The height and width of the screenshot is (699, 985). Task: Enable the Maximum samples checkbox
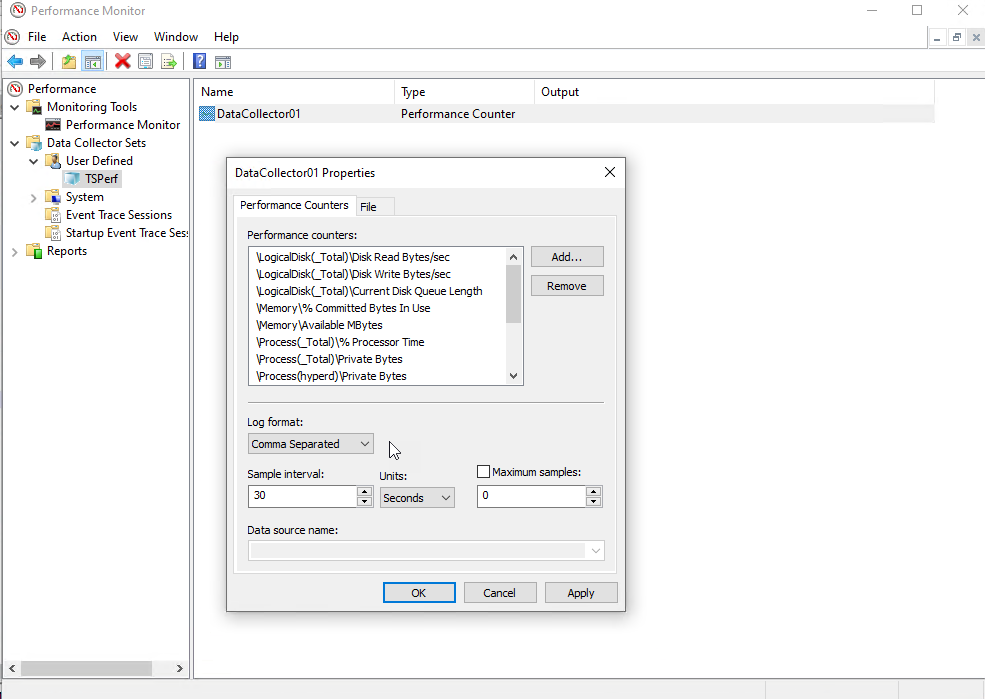point(483,471)
